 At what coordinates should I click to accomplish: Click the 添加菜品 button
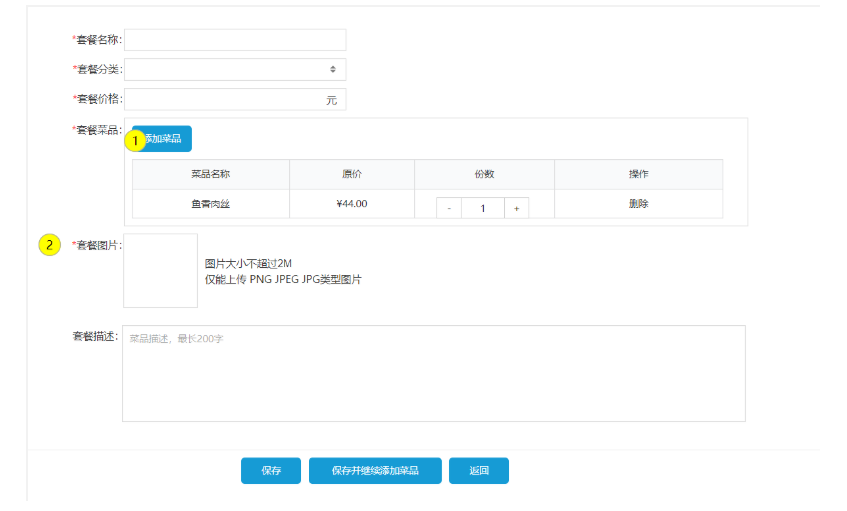tap(162, 139)
